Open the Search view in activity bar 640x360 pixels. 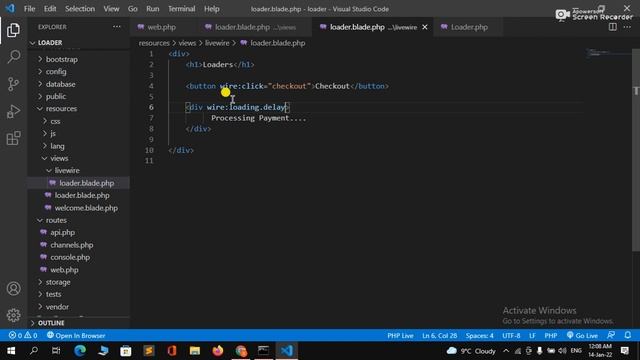click(x=13, y=57)
